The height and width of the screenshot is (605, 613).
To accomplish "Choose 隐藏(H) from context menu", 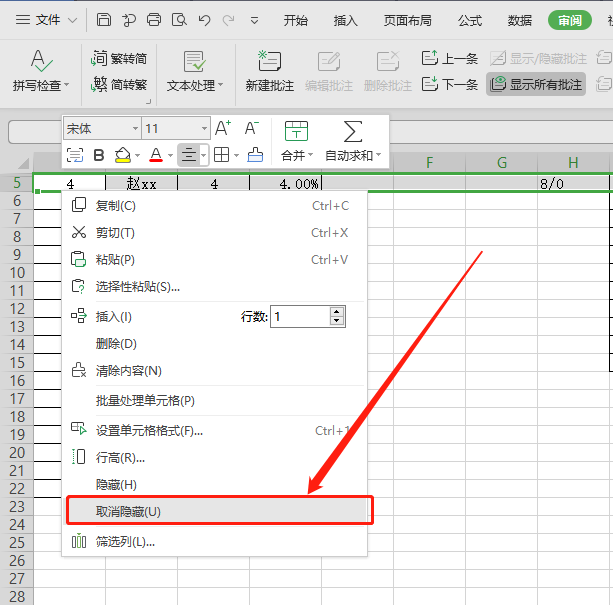I will pyautogui.click(x=214, y=485).
